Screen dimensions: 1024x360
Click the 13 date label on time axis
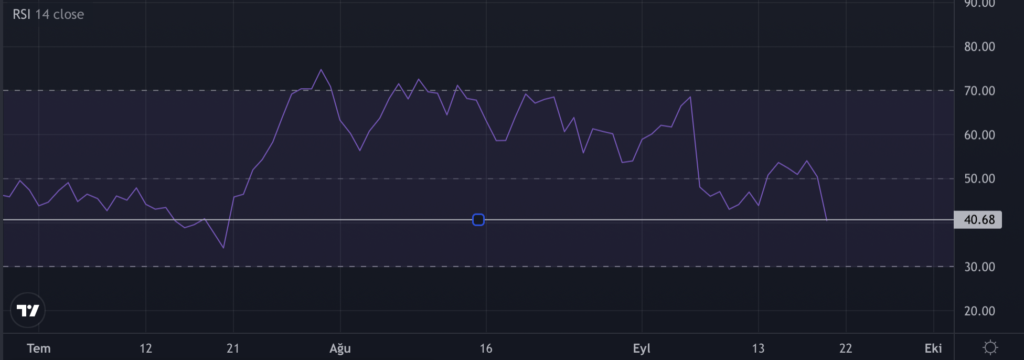coord(758,348)
